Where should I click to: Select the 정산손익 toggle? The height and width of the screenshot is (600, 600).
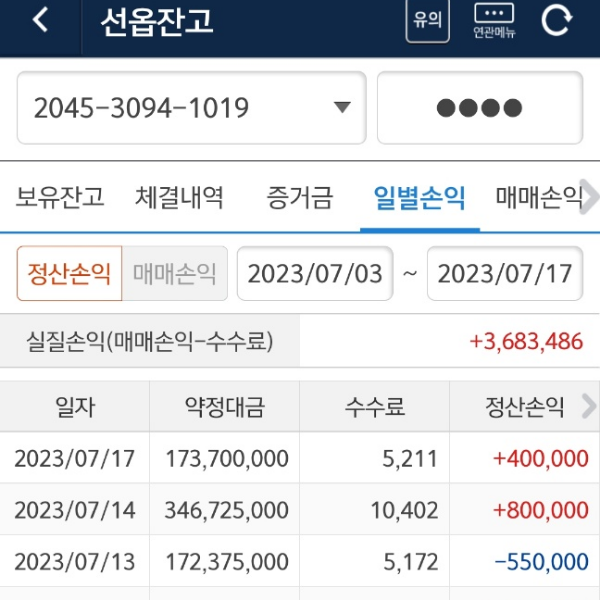pos(69,274)
